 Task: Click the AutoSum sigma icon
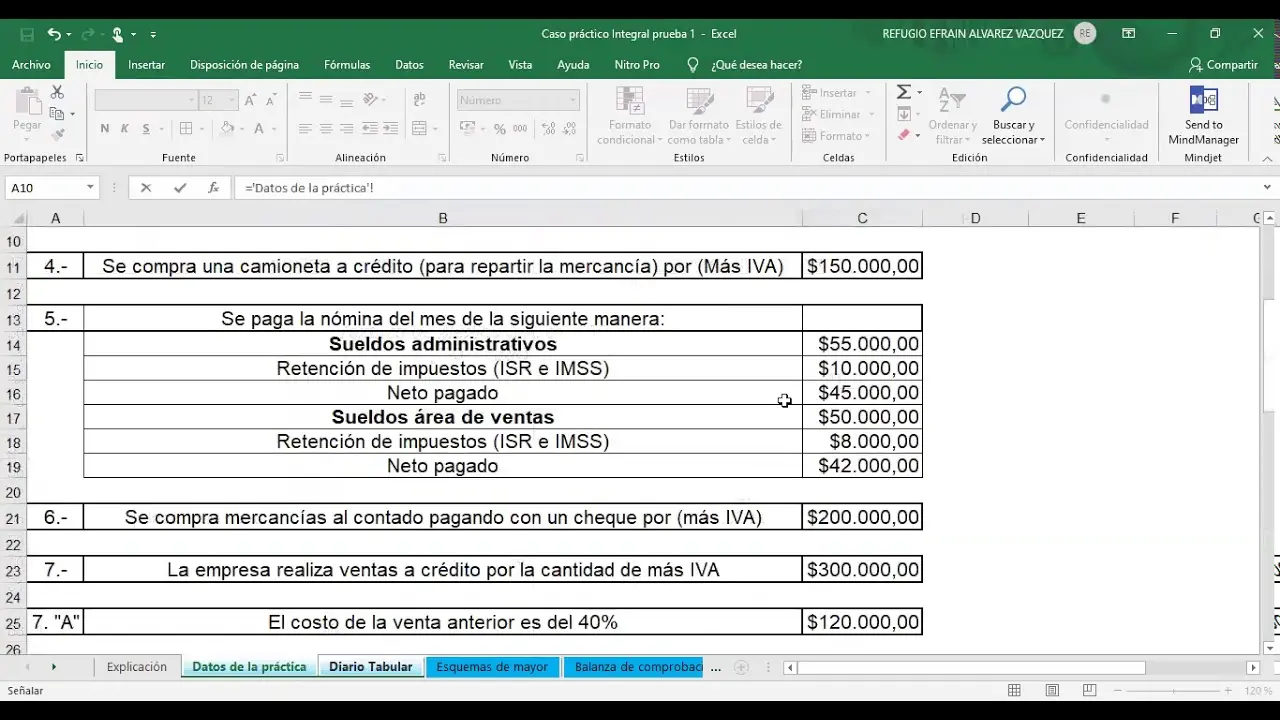(903, 92)
